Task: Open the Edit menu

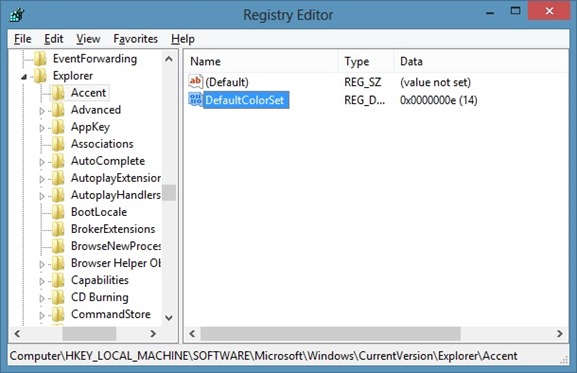Action: coord(54,39)
